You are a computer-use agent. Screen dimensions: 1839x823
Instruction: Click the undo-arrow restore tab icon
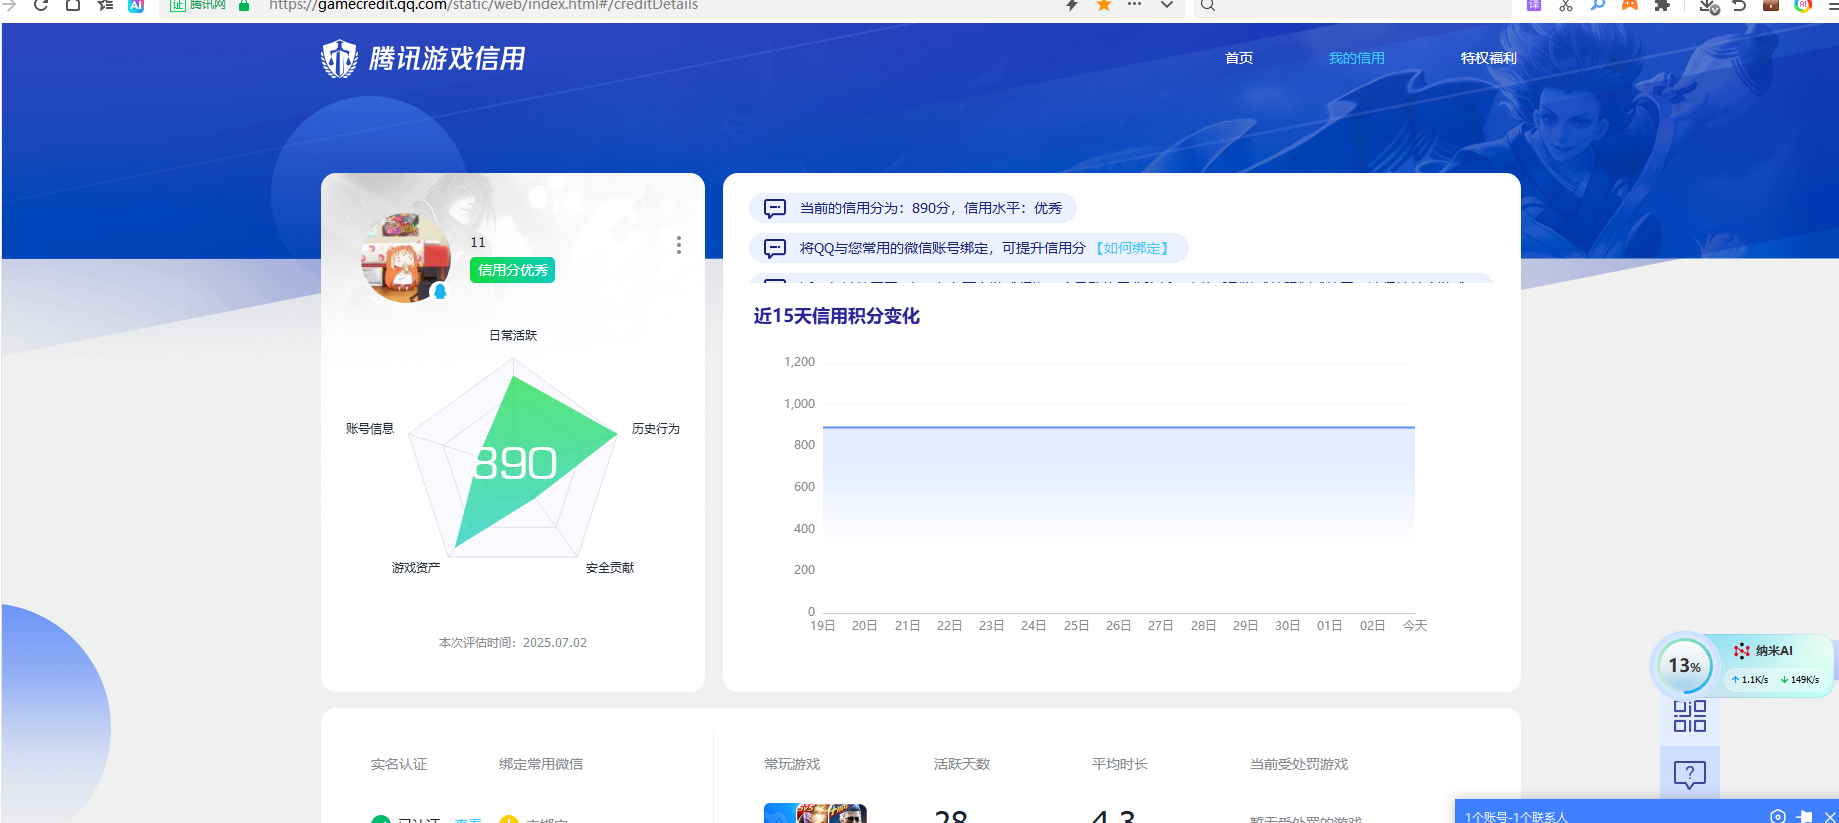pos(1739,5)
